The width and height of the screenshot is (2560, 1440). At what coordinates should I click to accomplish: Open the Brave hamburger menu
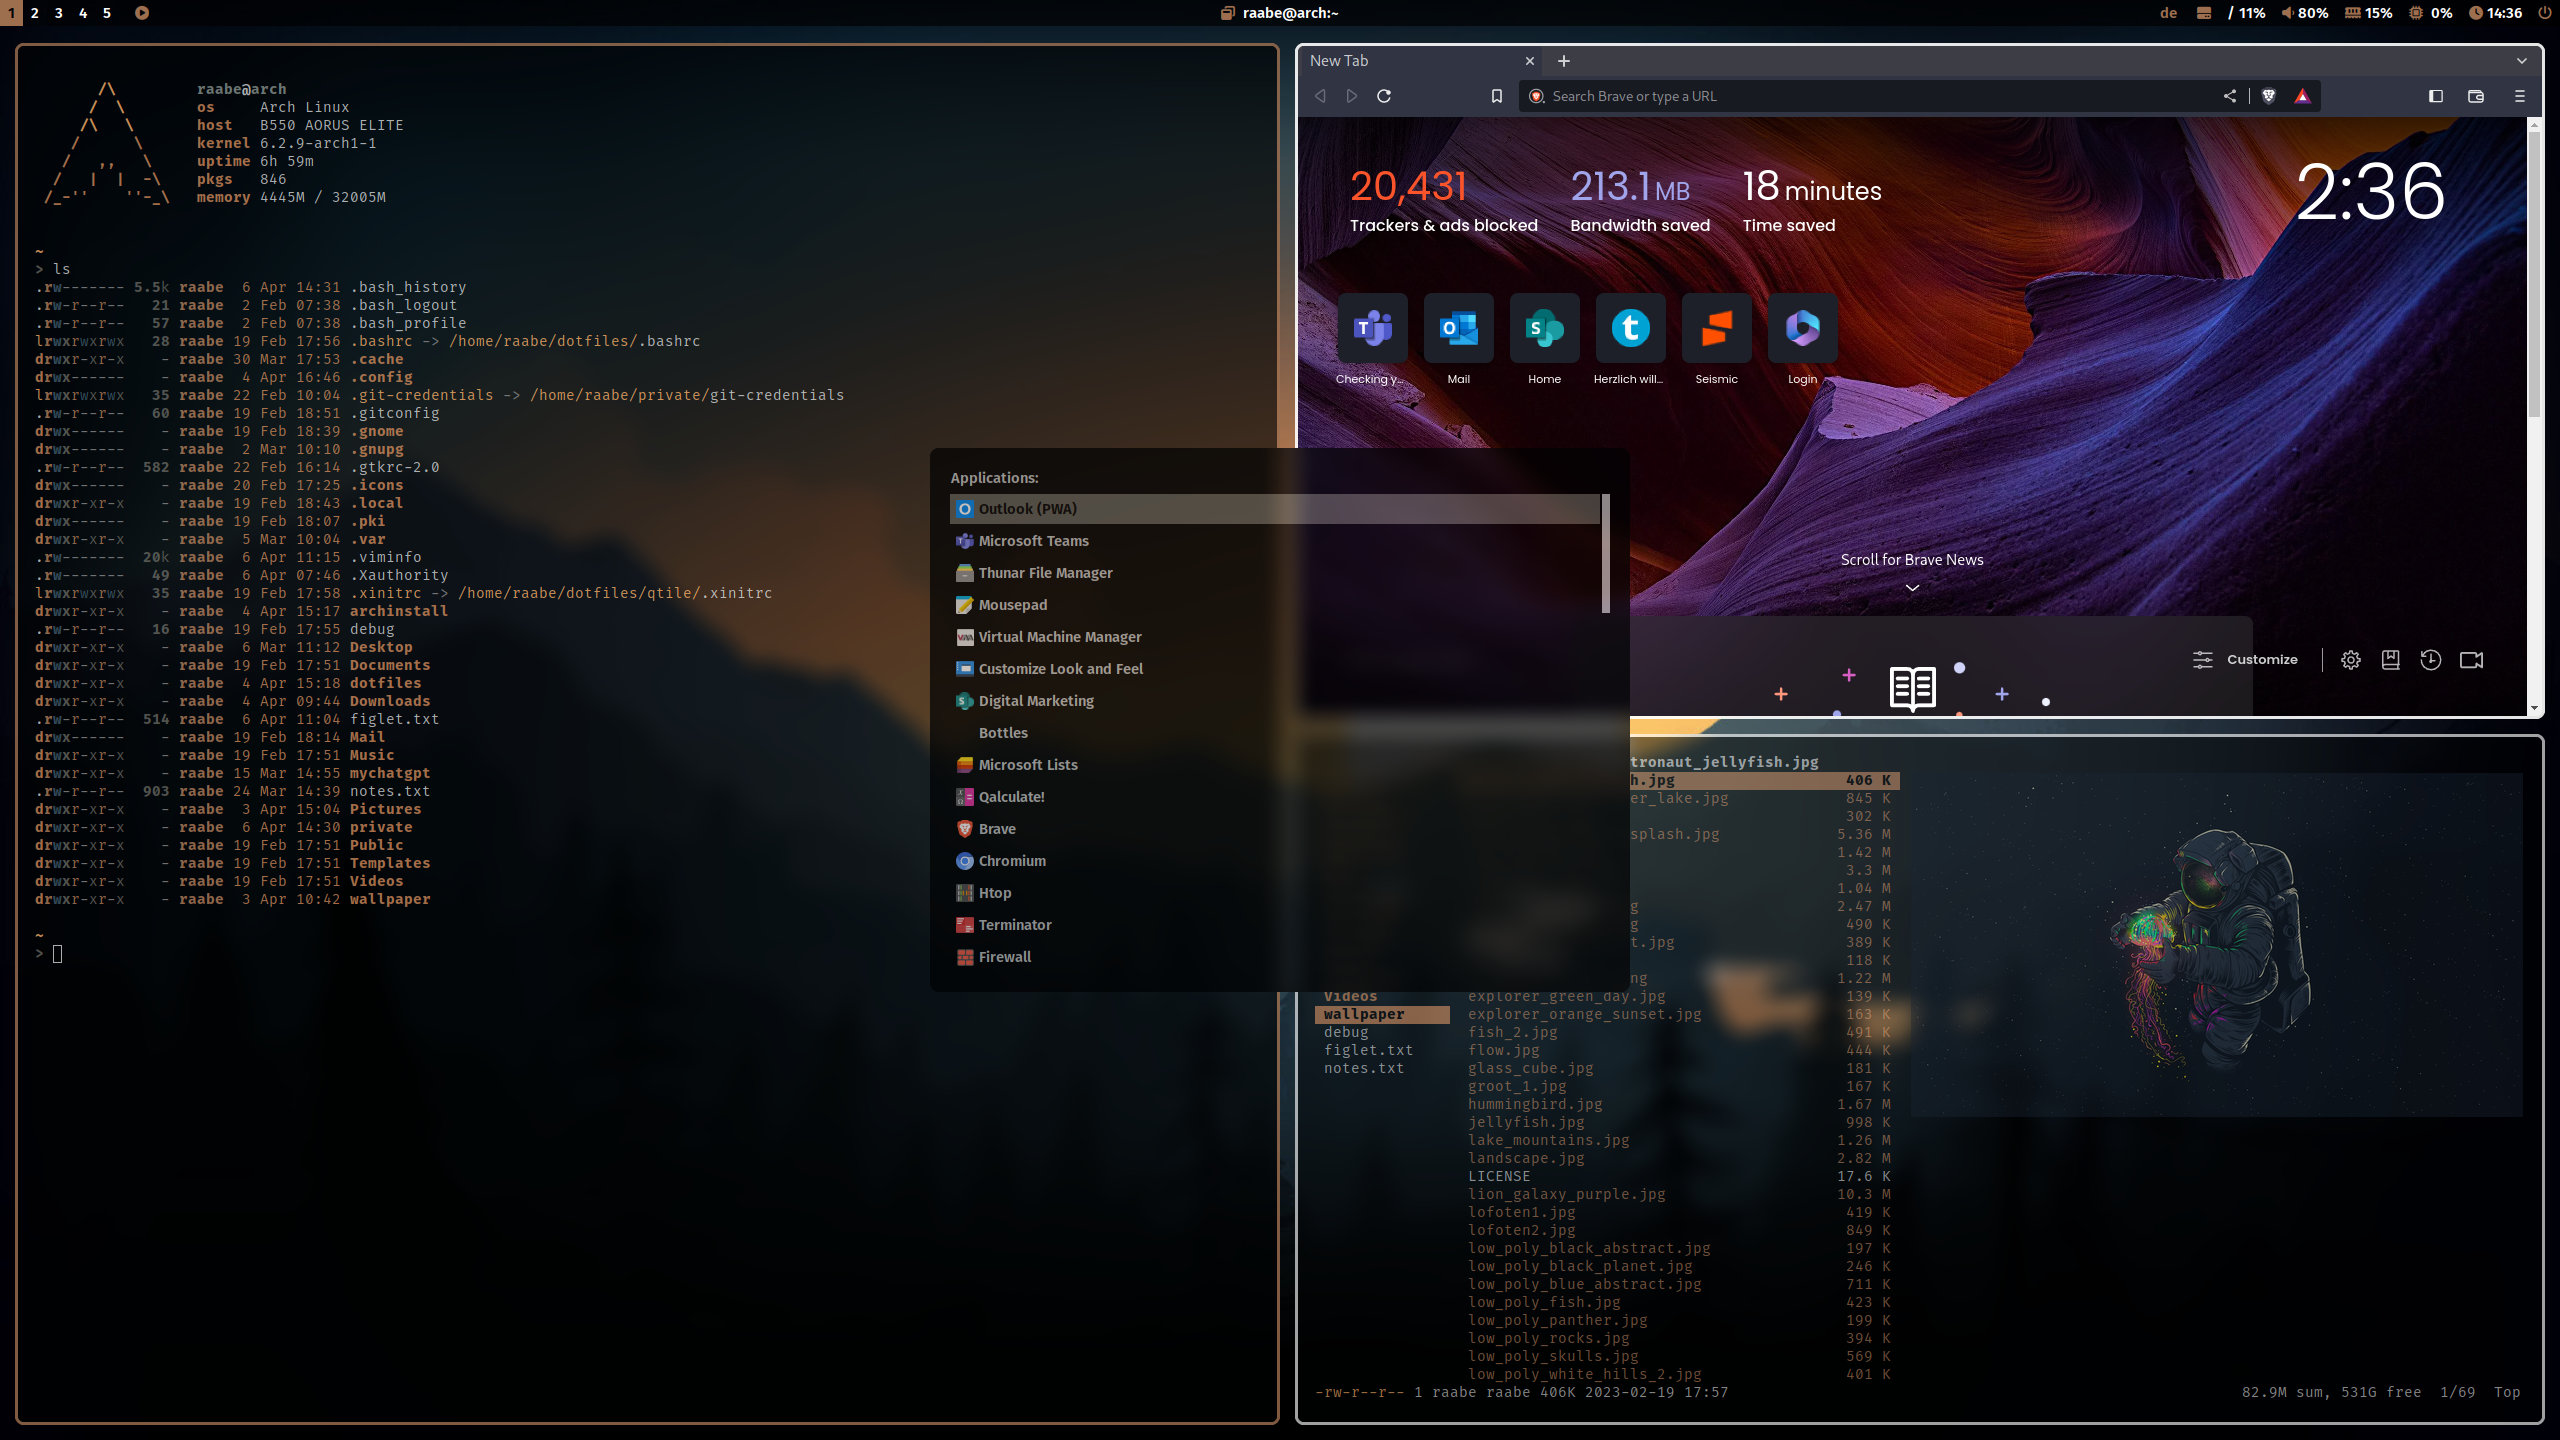click(2519, 96)
